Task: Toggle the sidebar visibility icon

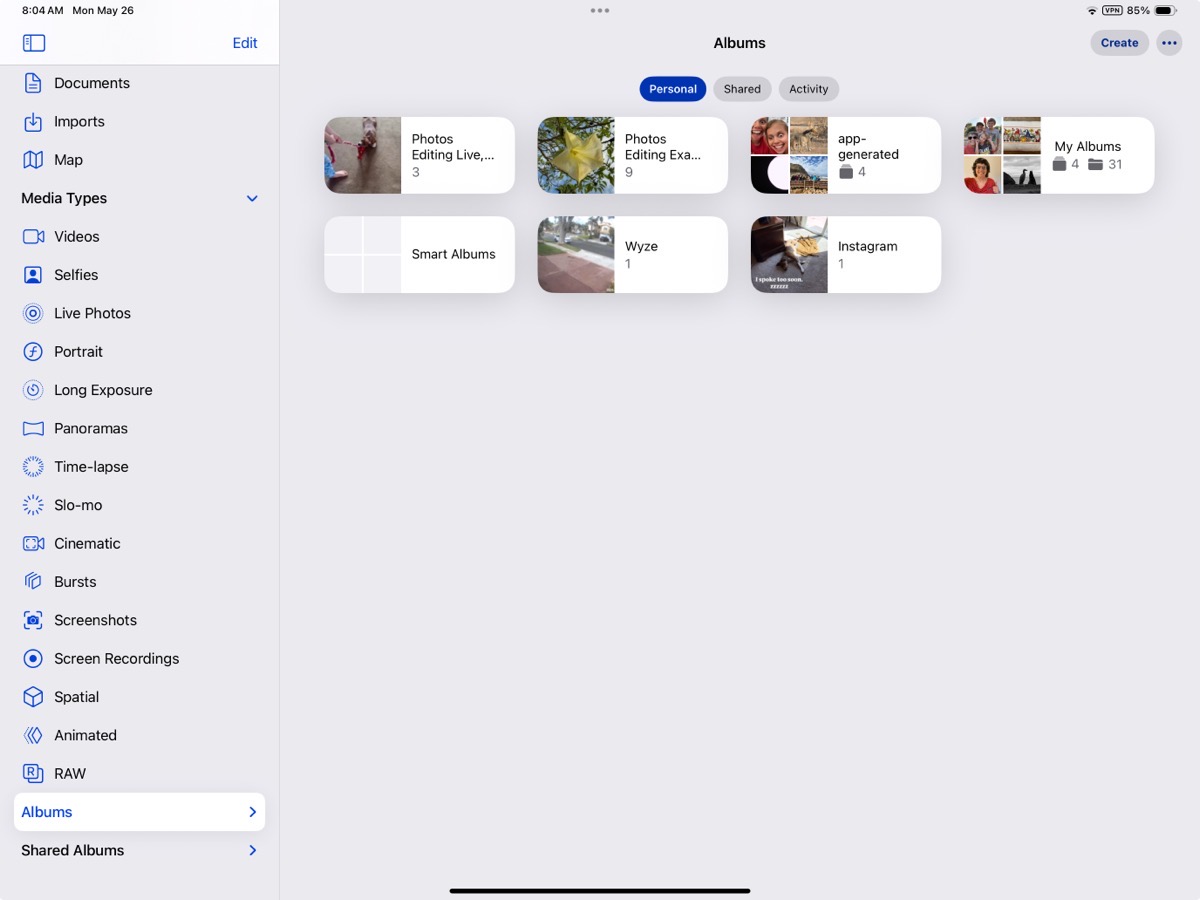Action: tap(34, 43)
